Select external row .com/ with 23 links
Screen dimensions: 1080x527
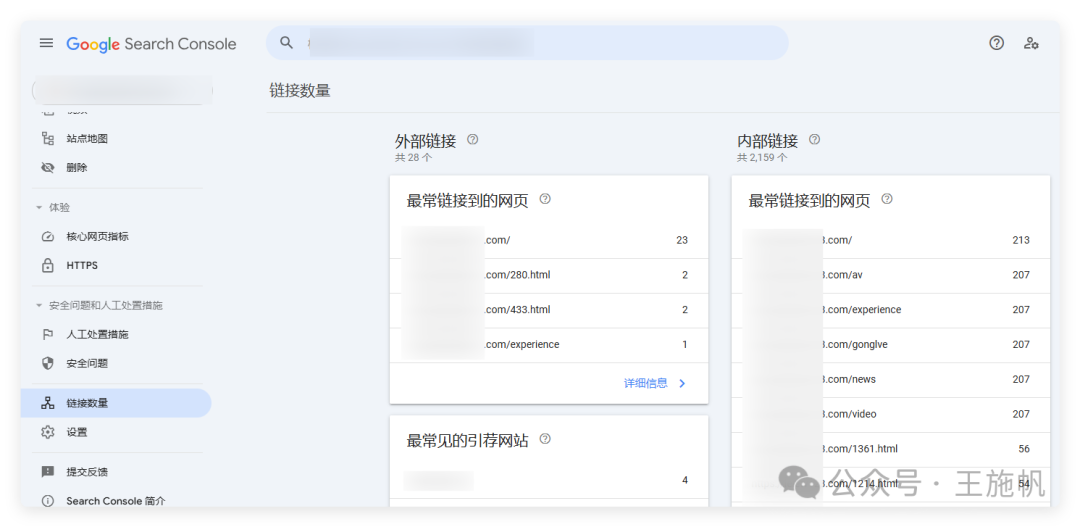549,240
